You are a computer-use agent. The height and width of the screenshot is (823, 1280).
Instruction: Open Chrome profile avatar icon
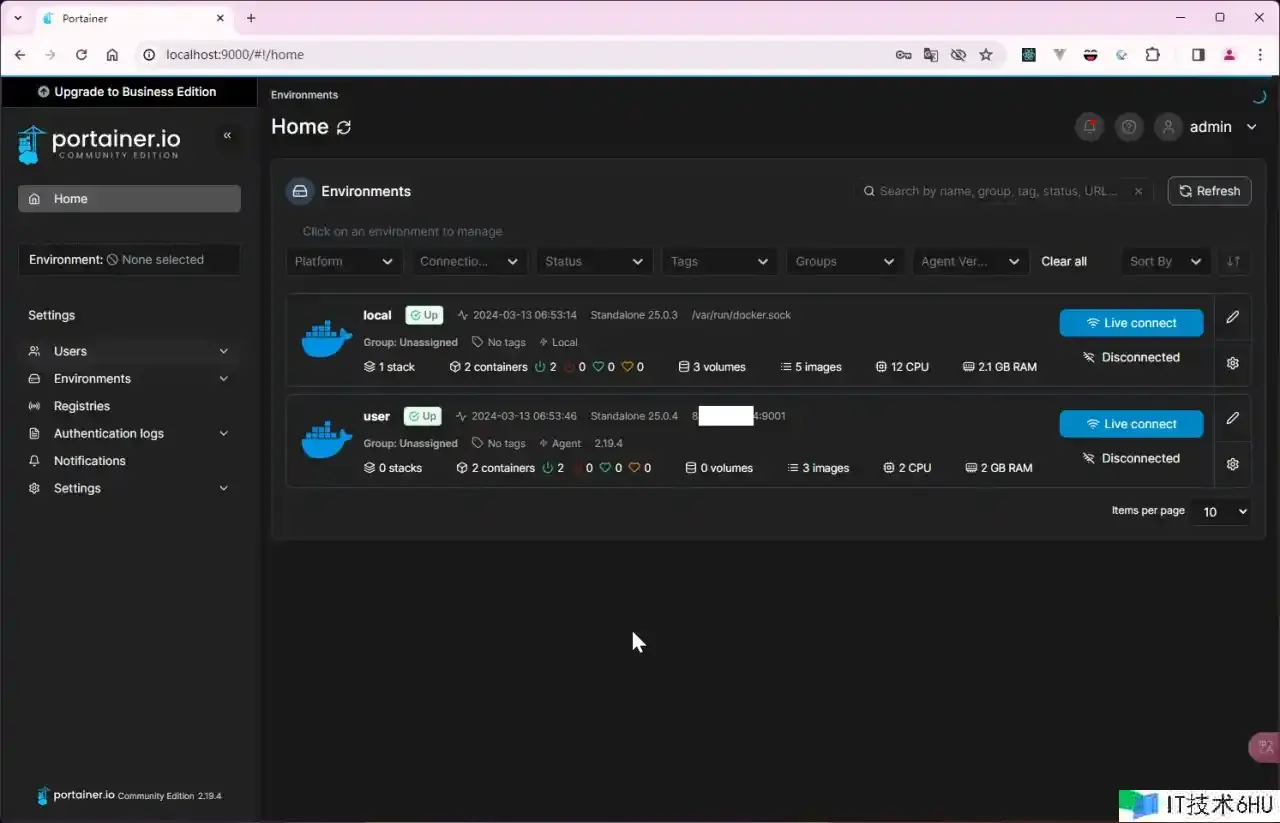1229,55
